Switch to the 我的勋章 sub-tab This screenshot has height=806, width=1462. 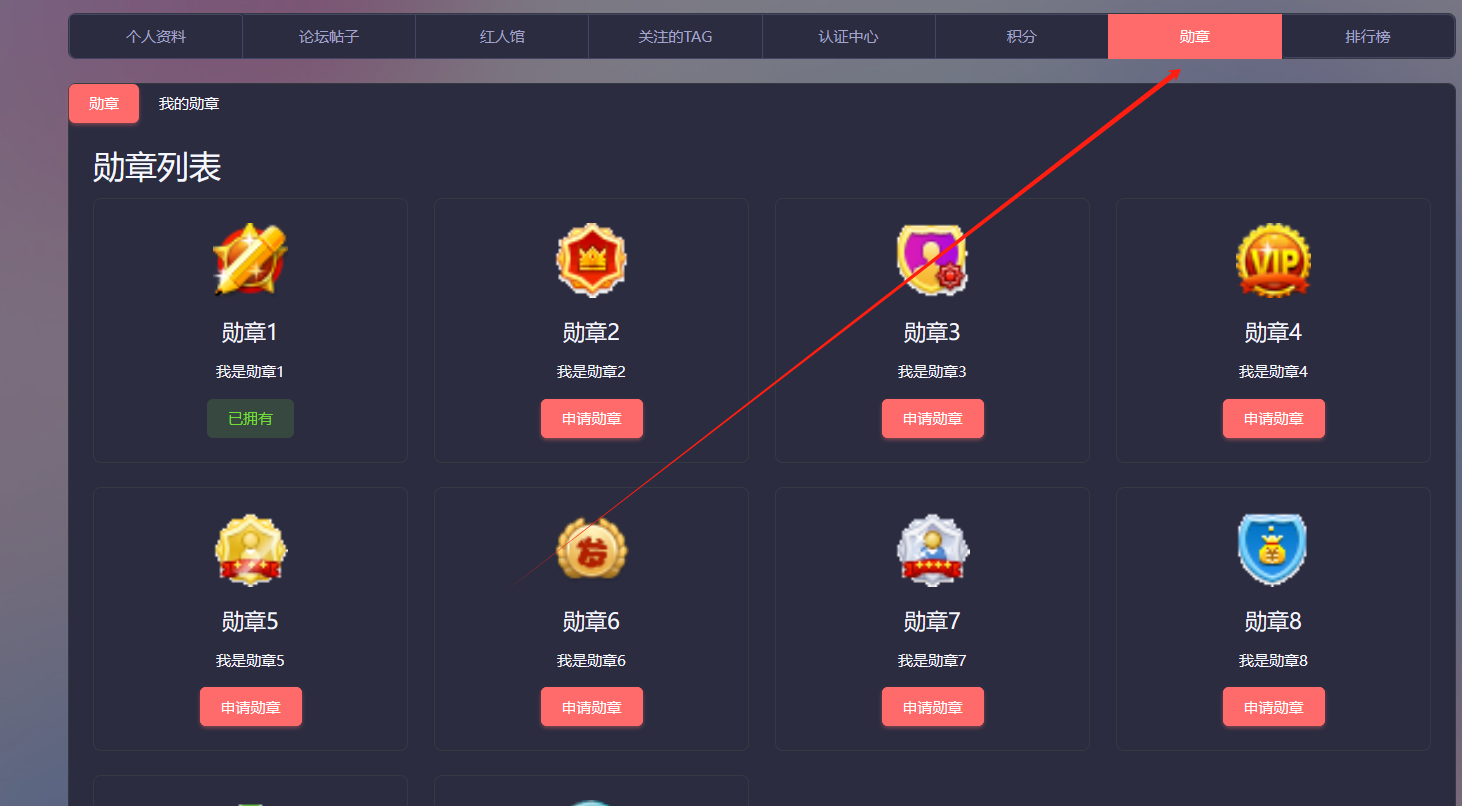pos(189,104)
